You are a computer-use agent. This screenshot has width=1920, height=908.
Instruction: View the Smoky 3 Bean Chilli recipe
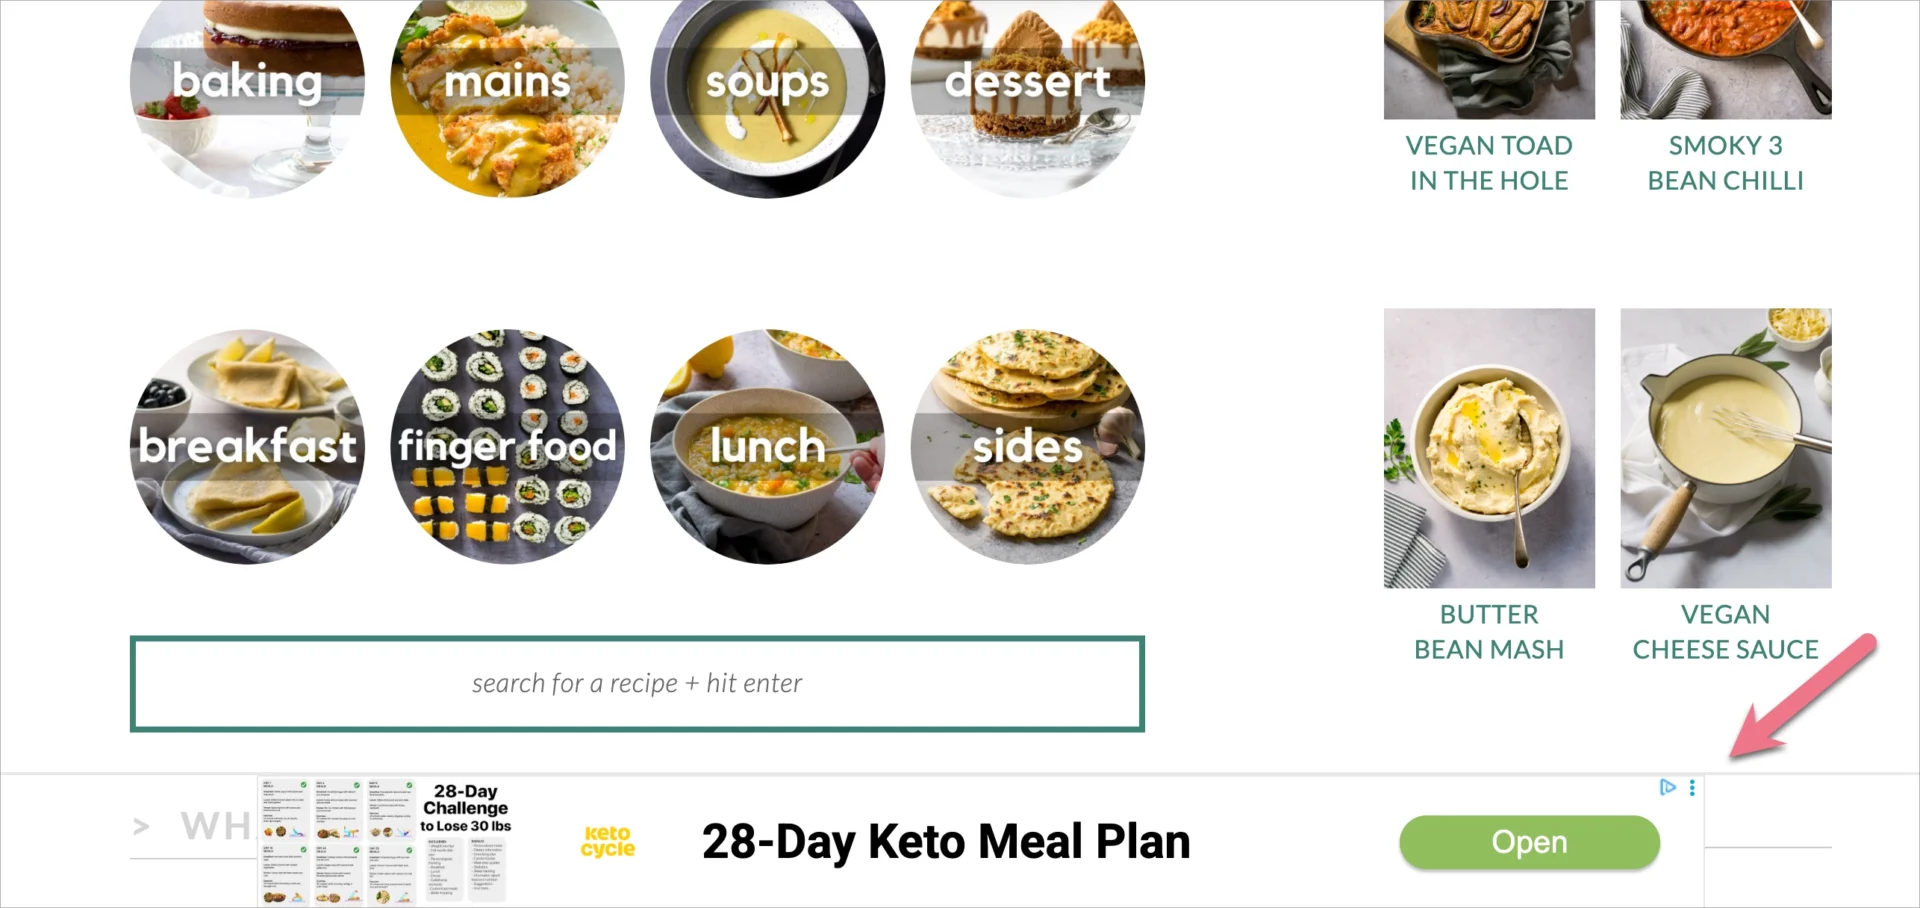pyautogui.click(x=1725, y=162)
